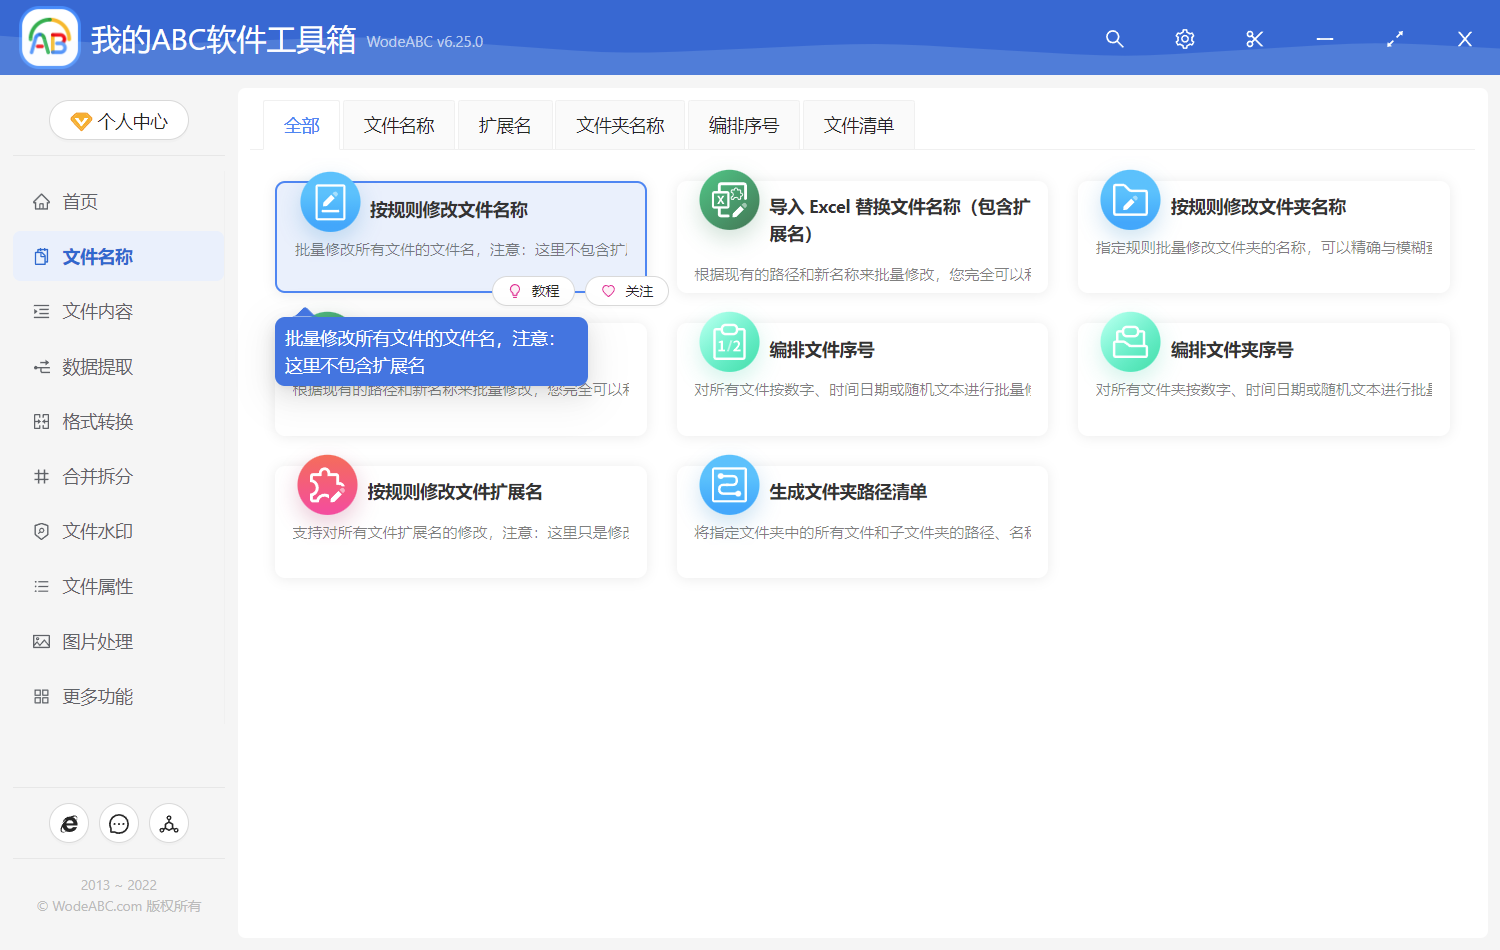This screenshot has height=950, width=1500.
Task: Click the 教程 button
Action: (x=534, y=291)
